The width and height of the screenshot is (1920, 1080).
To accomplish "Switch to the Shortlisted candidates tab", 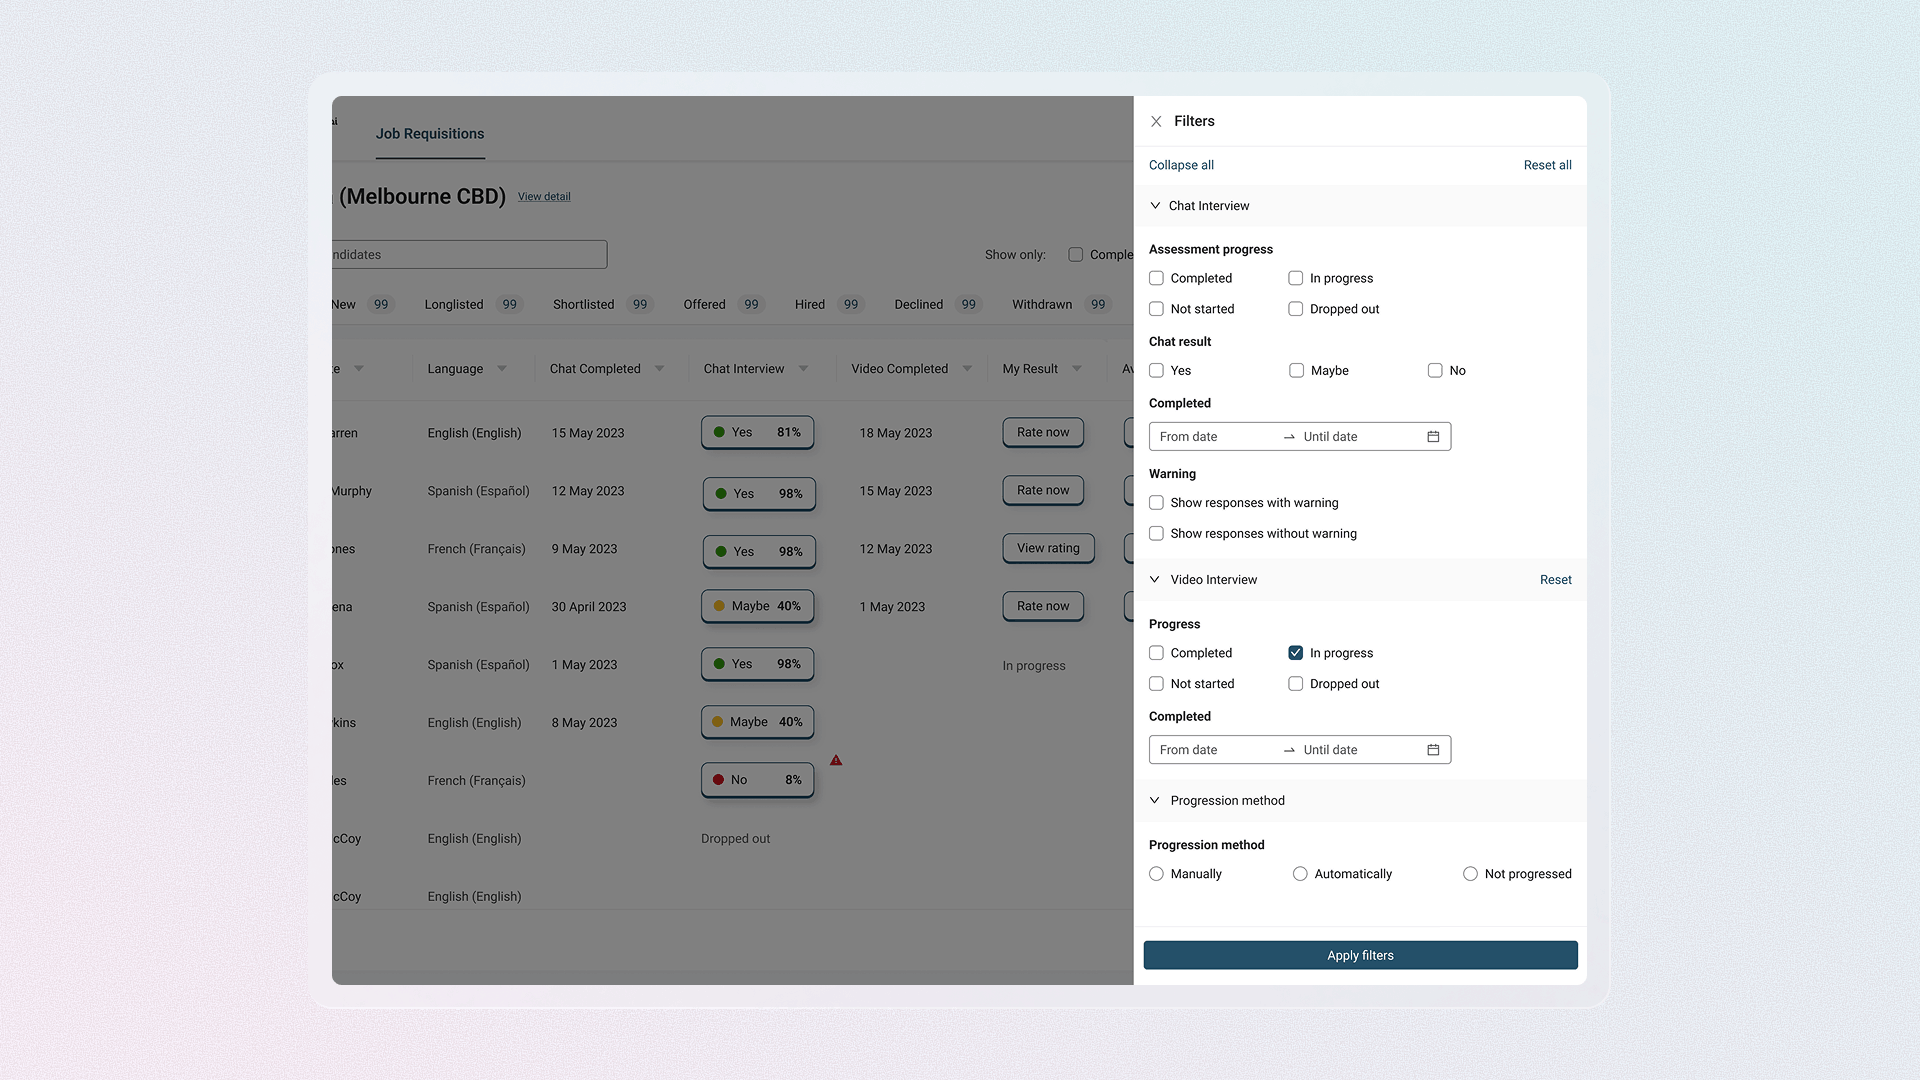I will [x=584, y=305].
